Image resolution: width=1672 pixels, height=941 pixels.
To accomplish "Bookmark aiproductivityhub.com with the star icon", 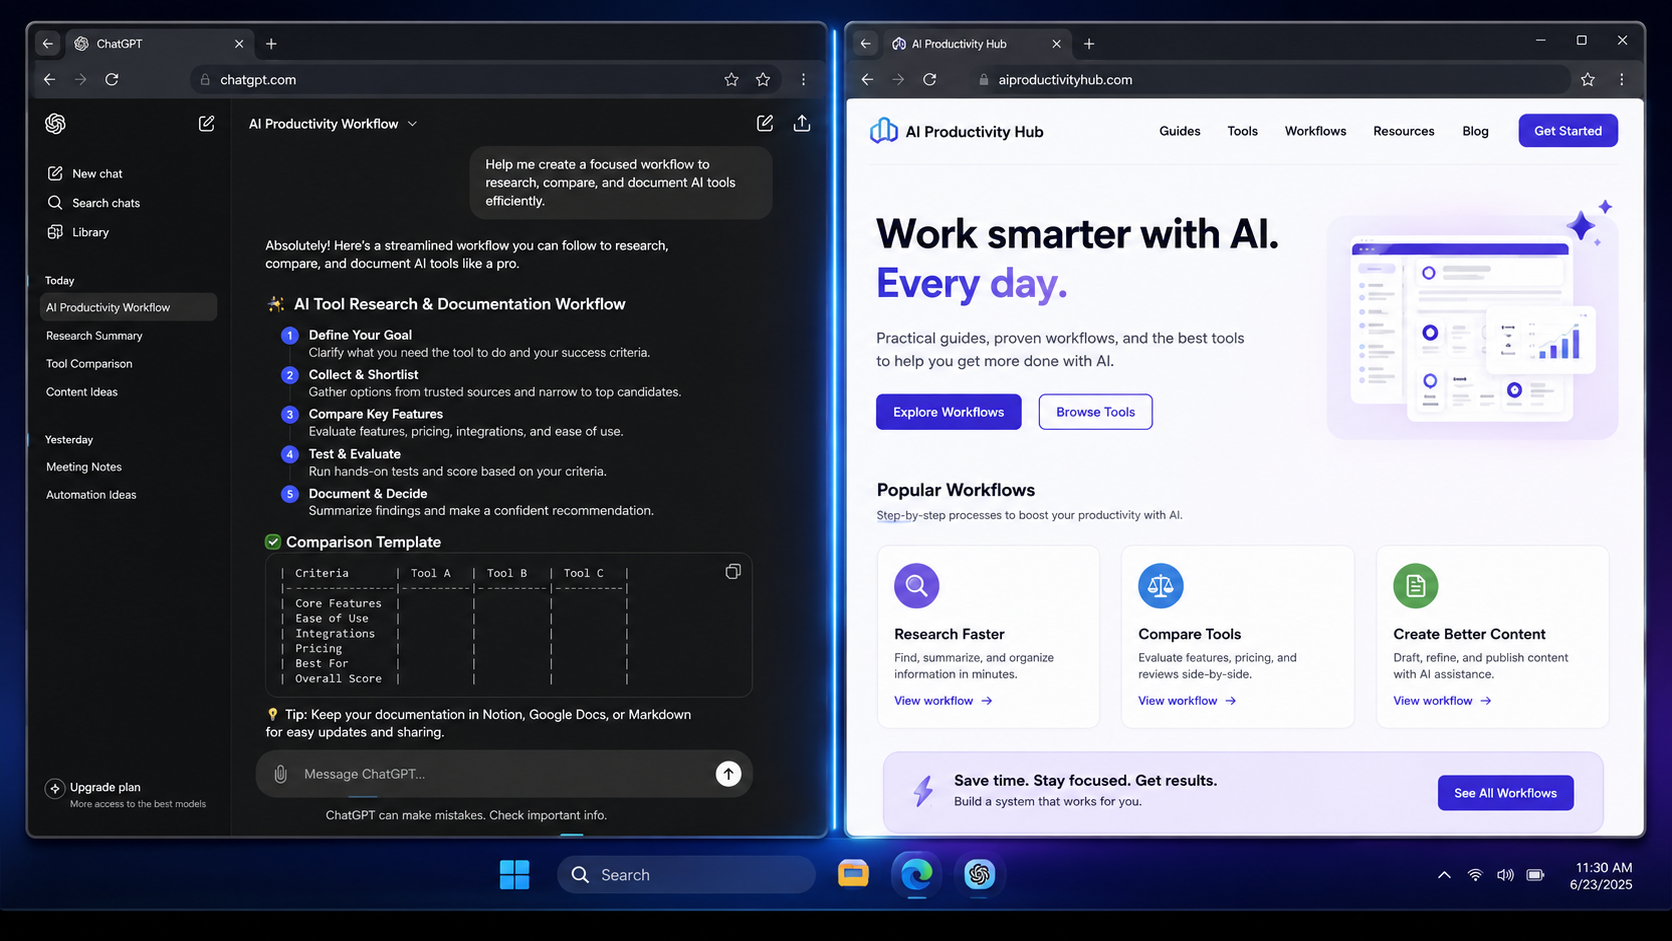I will 1588,79.
